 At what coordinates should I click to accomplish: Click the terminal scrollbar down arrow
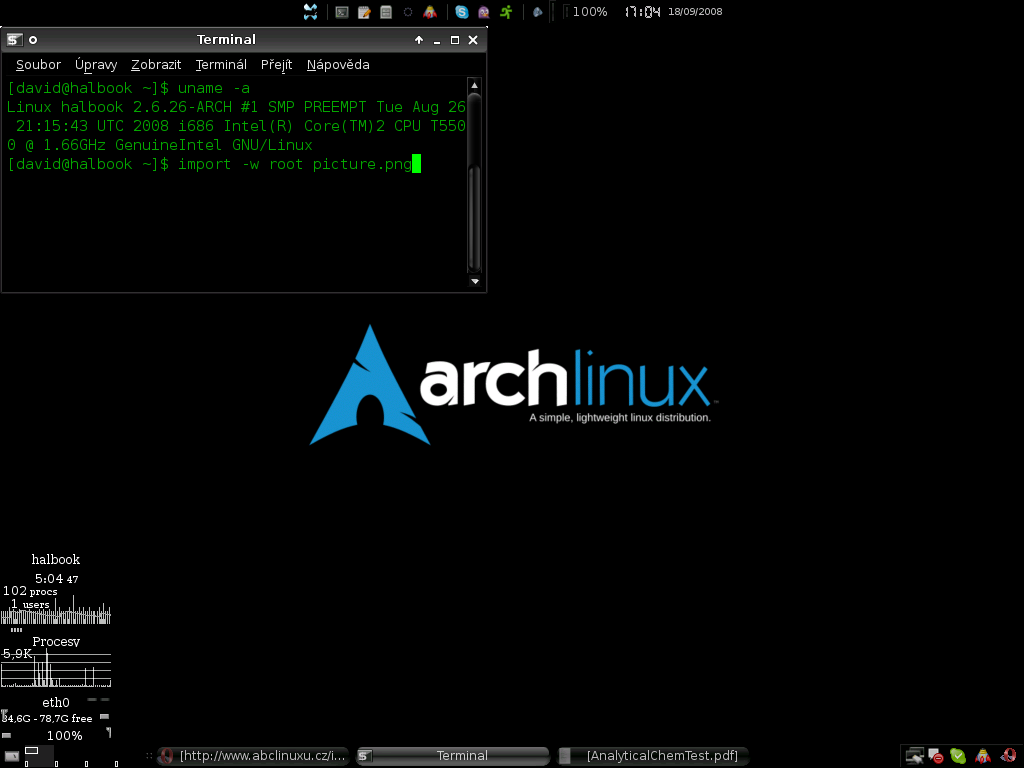point(475,281)
